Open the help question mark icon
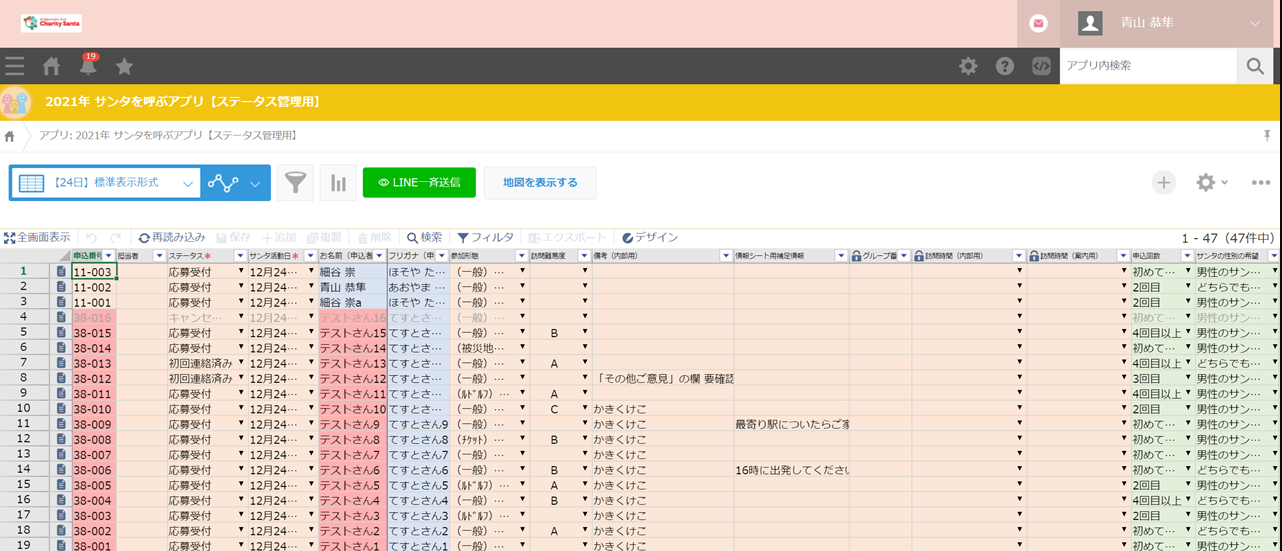Image resolution: width=1282 pixels, height=551 pixels. tap(1005, 66)
